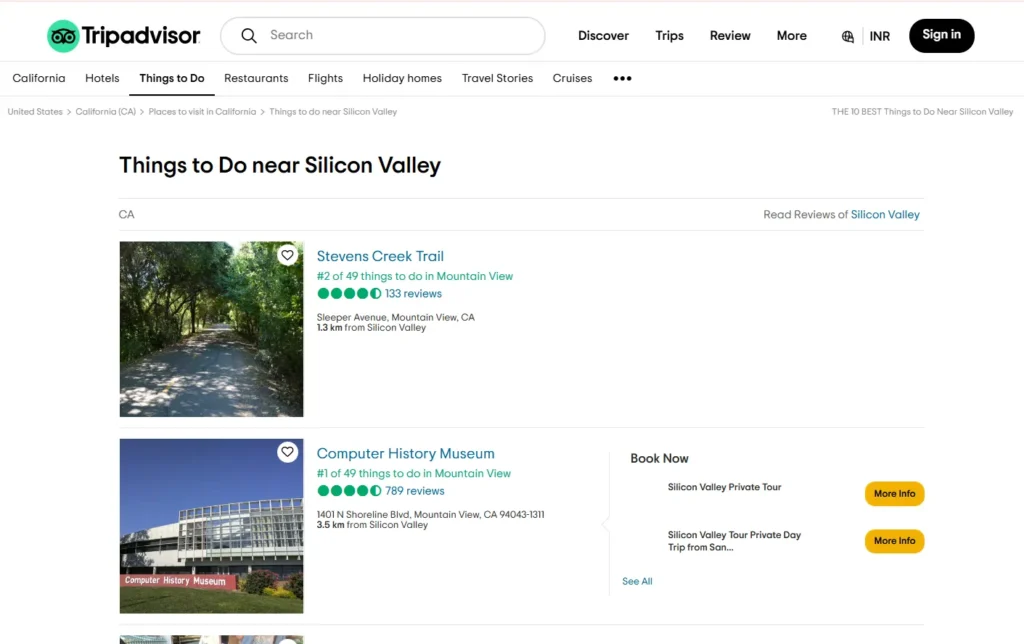The image size is (1024, 644).
Task: Click United States breadcrumb link
Action: (35, 112)
